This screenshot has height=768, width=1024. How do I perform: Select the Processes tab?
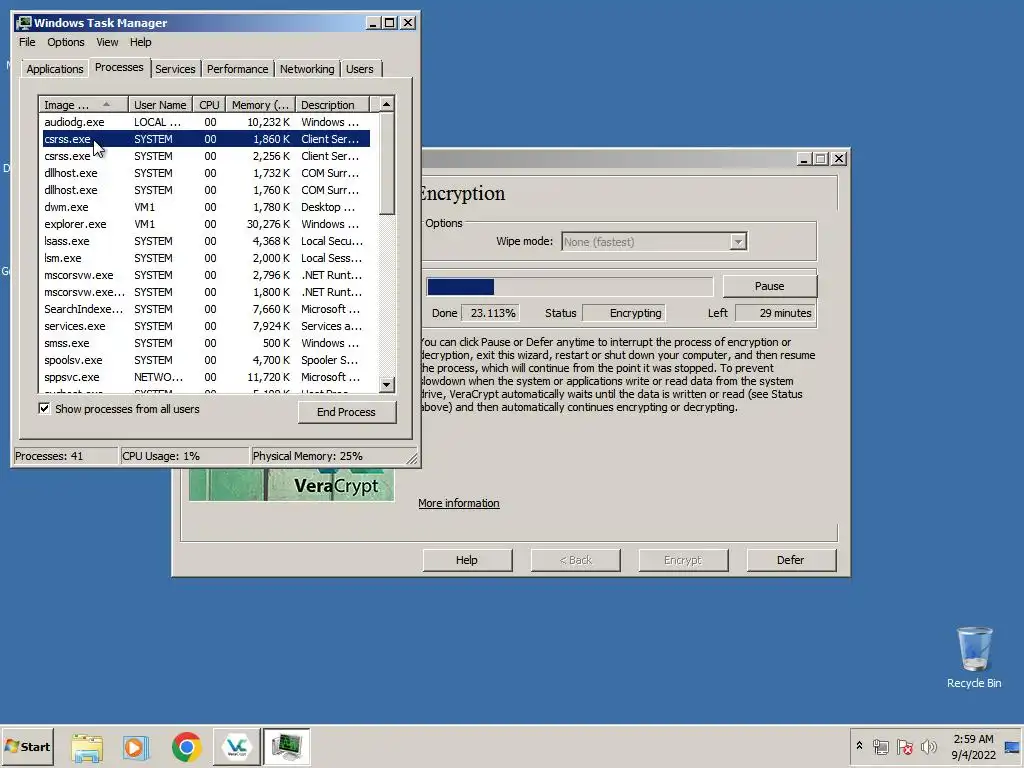click(119, 67)
